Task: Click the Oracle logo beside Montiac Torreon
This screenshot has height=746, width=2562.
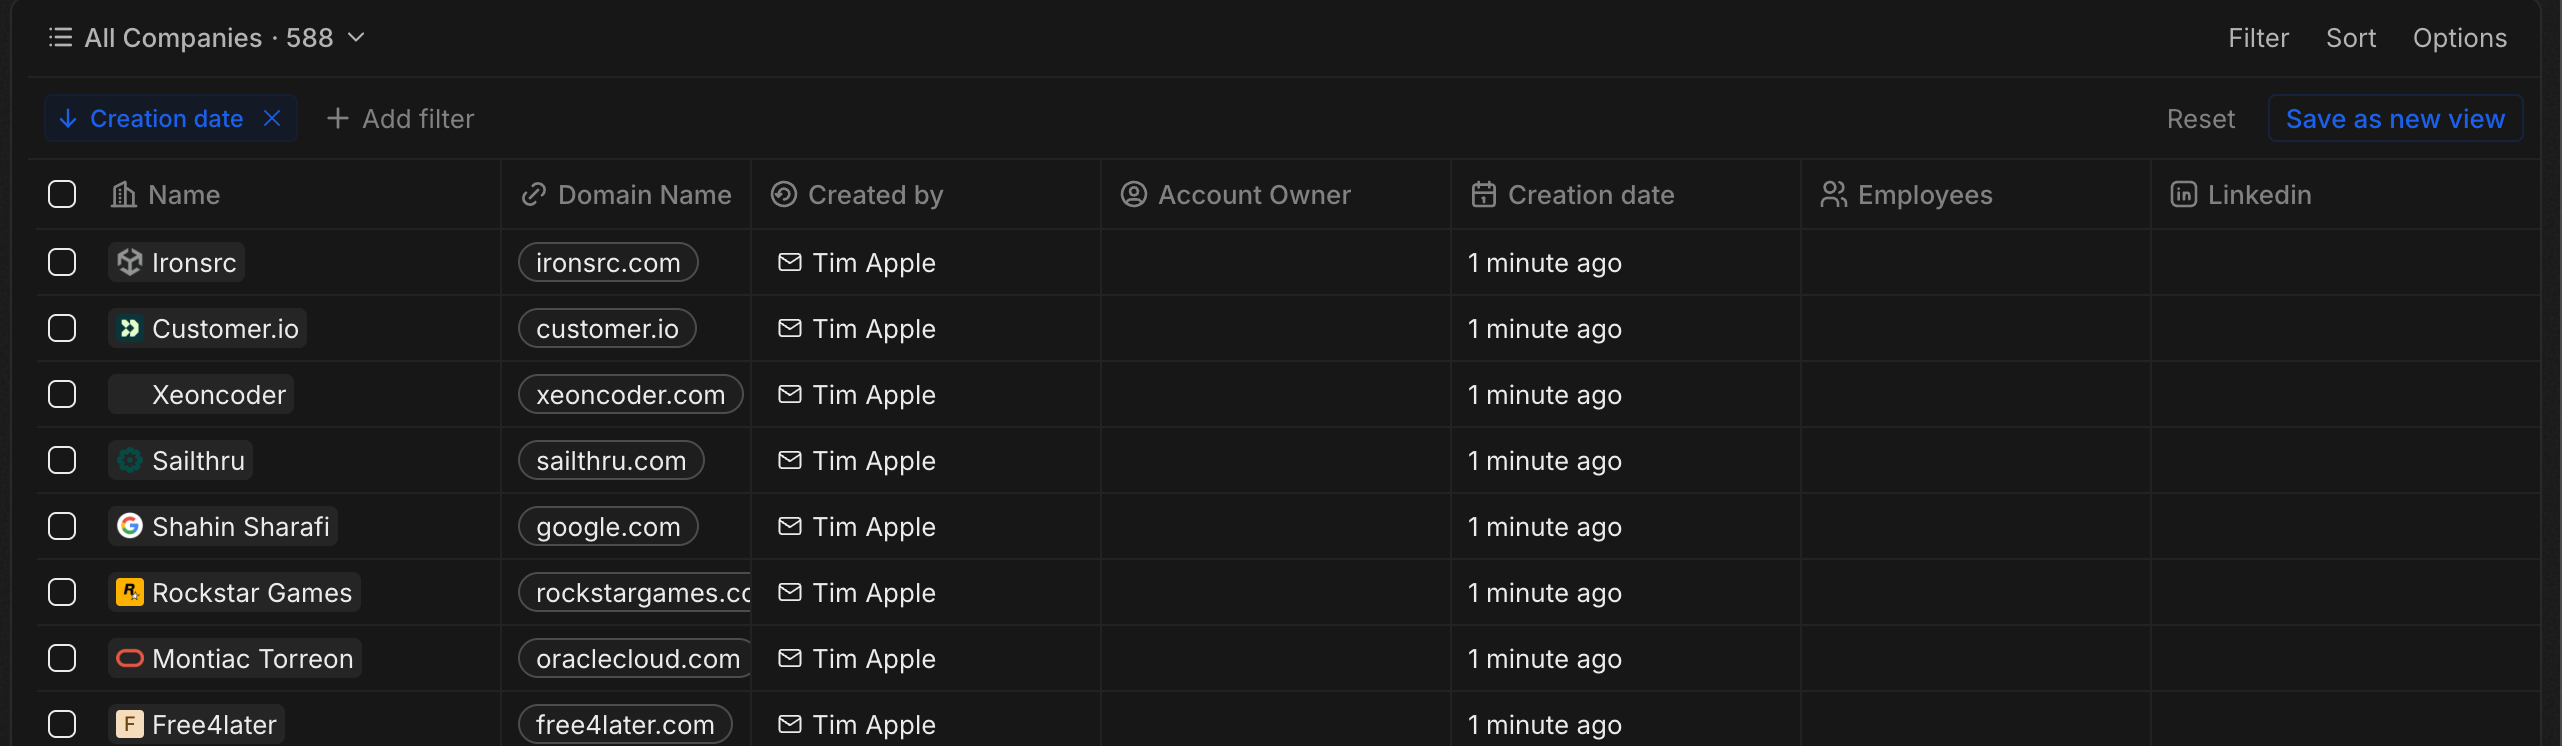Action: 130,658
